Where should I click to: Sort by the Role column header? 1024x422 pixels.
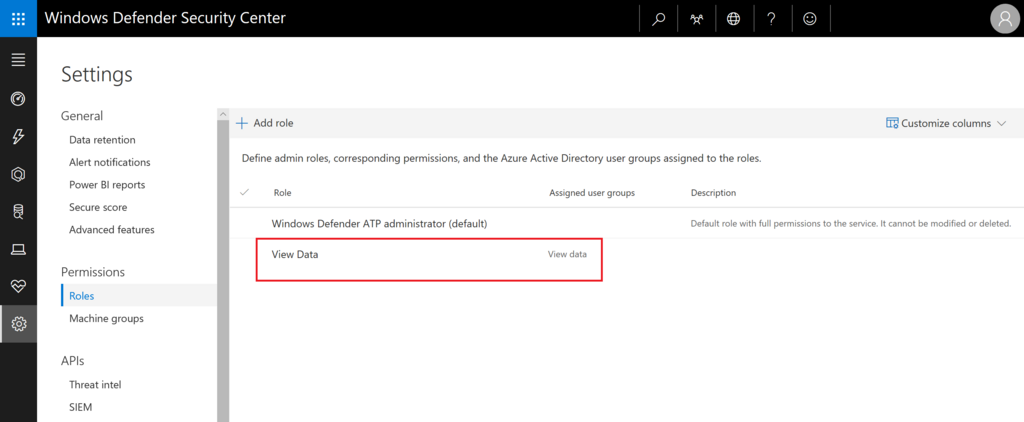pyautogui.click(x=282, y=193)
